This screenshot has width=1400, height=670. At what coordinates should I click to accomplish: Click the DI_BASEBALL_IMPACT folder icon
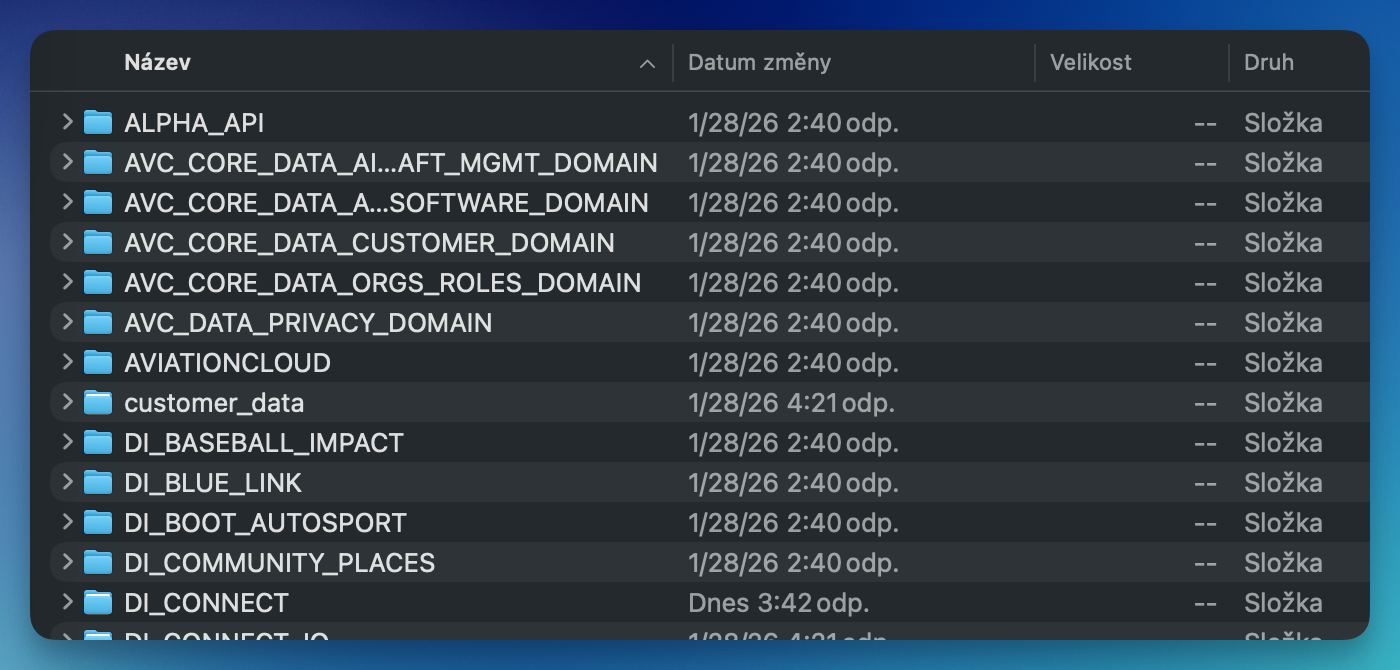(97, 443)
